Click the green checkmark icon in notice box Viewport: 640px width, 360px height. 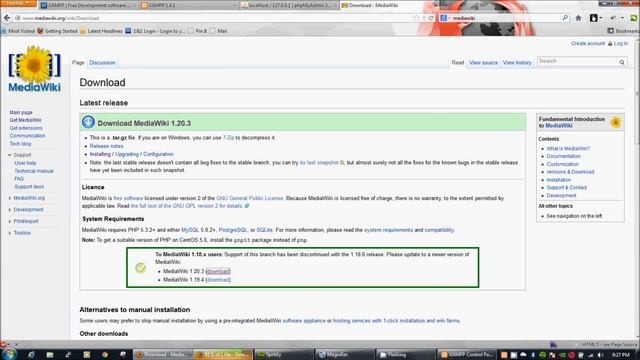[x=140, y=267]
